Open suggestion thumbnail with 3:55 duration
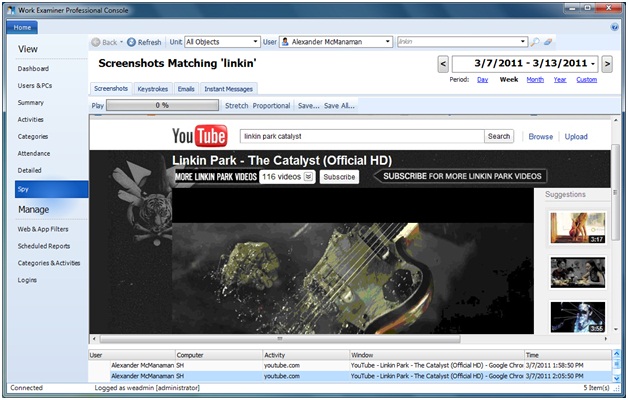The image size is (628, 400). click(x=578, y=317)
